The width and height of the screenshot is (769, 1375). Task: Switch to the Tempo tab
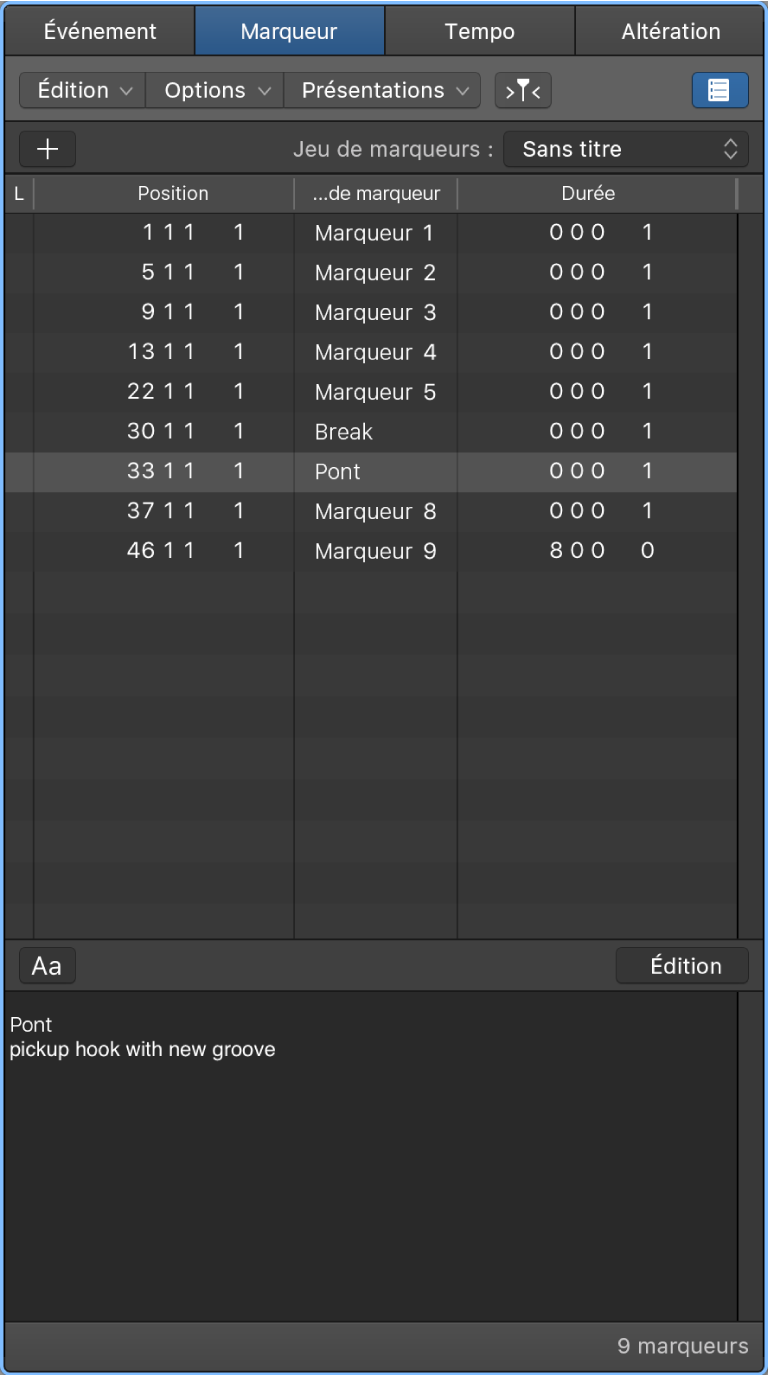point(480,31)
